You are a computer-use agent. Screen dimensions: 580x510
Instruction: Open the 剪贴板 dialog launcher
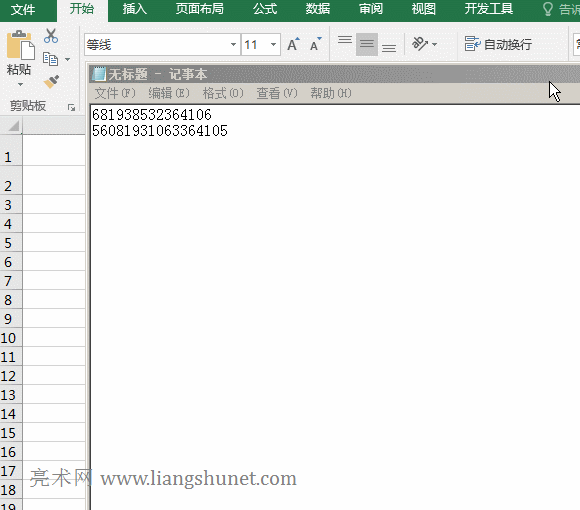point(71,108)
